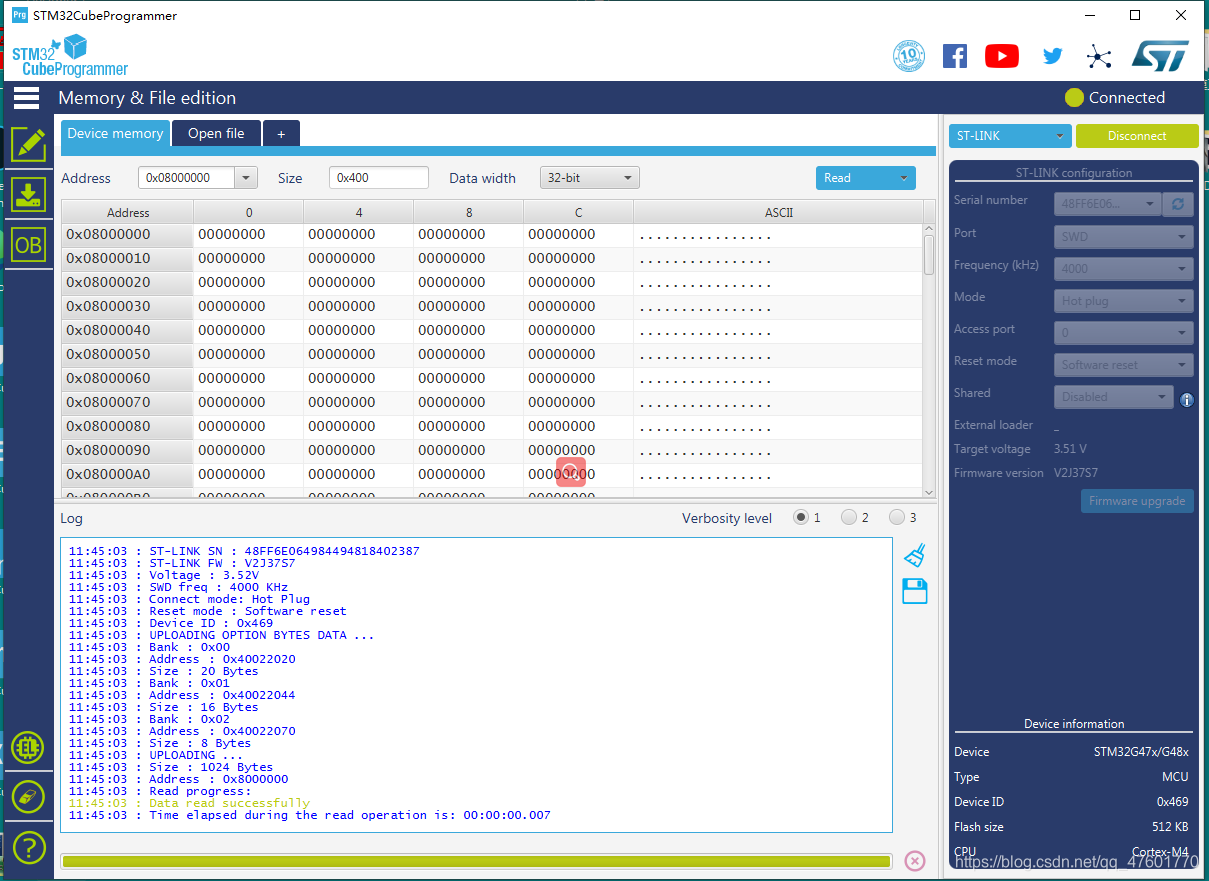Click the Firmware version V2J37S7 value
The width and height of the screenshot is (1209, 881).
[x=1076, y=473]
